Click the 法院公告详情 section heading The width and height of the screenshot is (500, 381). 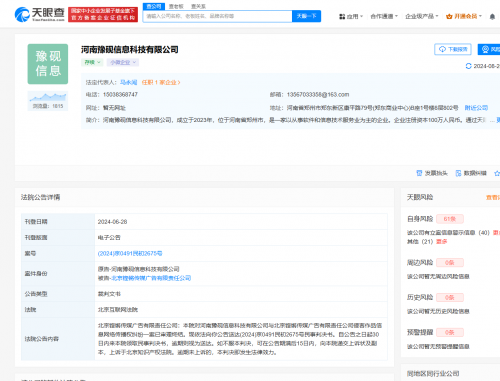pos(40,197)
